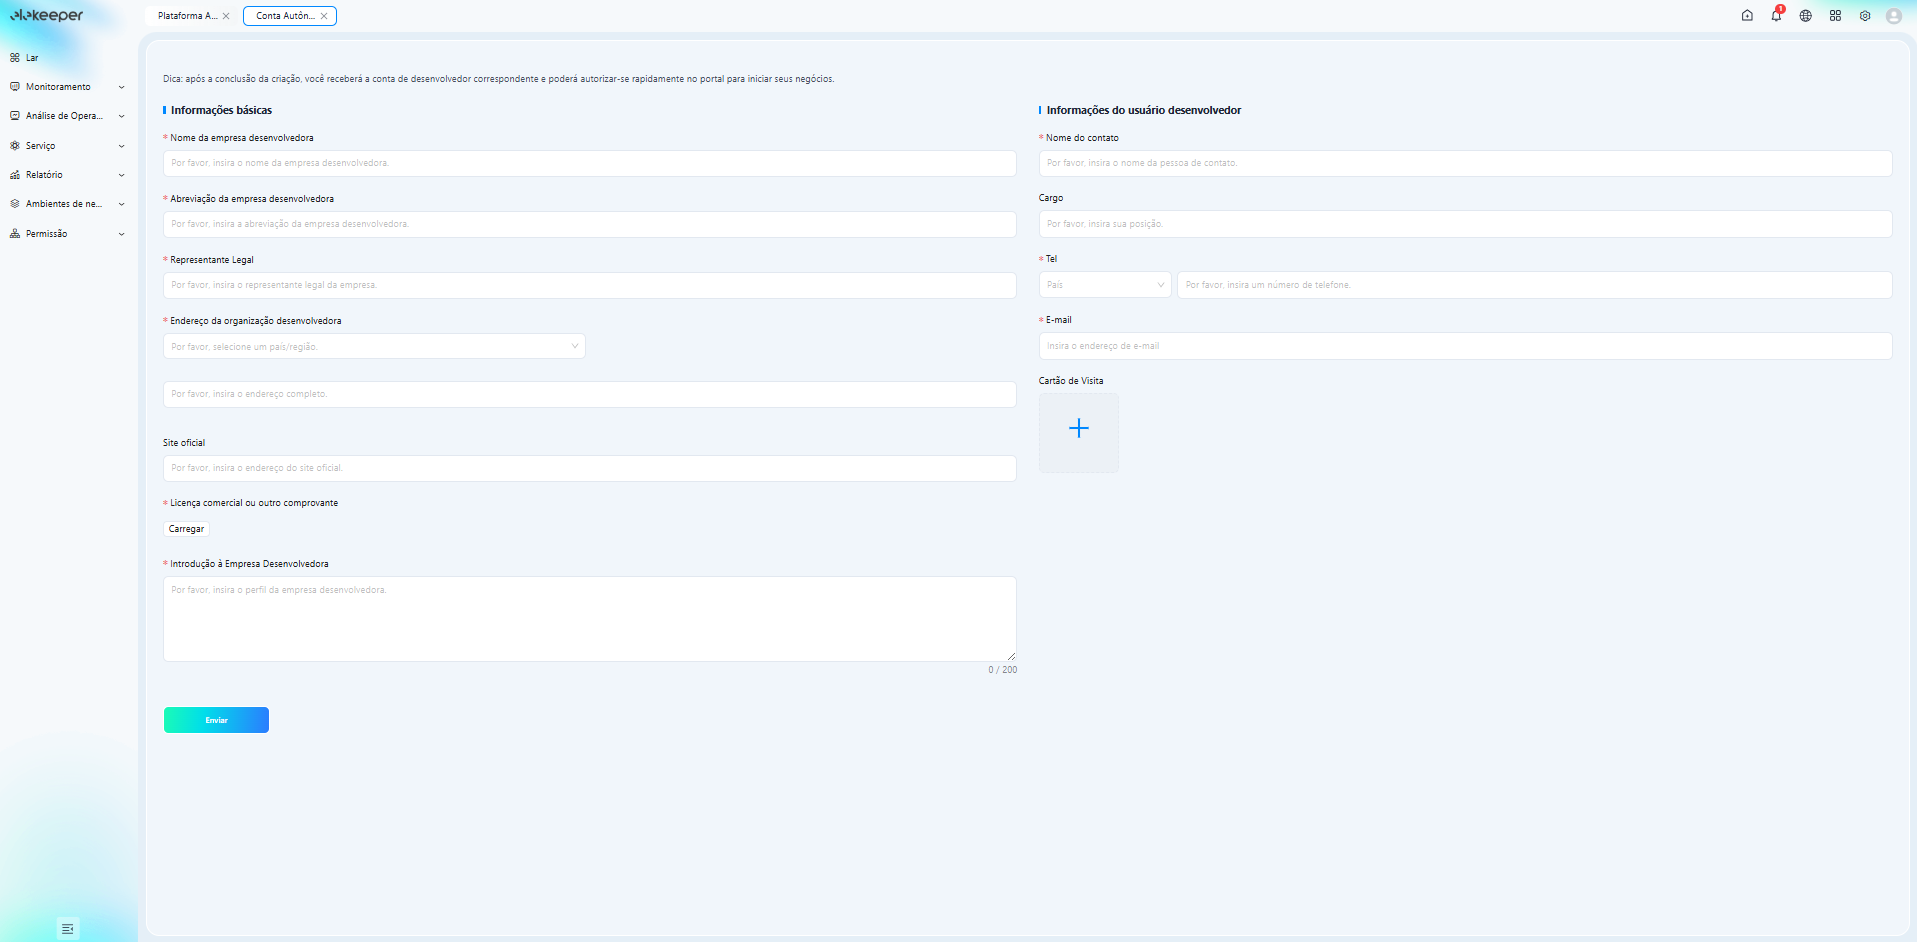This screenshot has width=1917, height=942.
Task: Expand the Análise de Opera... chevron
Action: click(121, 116)
